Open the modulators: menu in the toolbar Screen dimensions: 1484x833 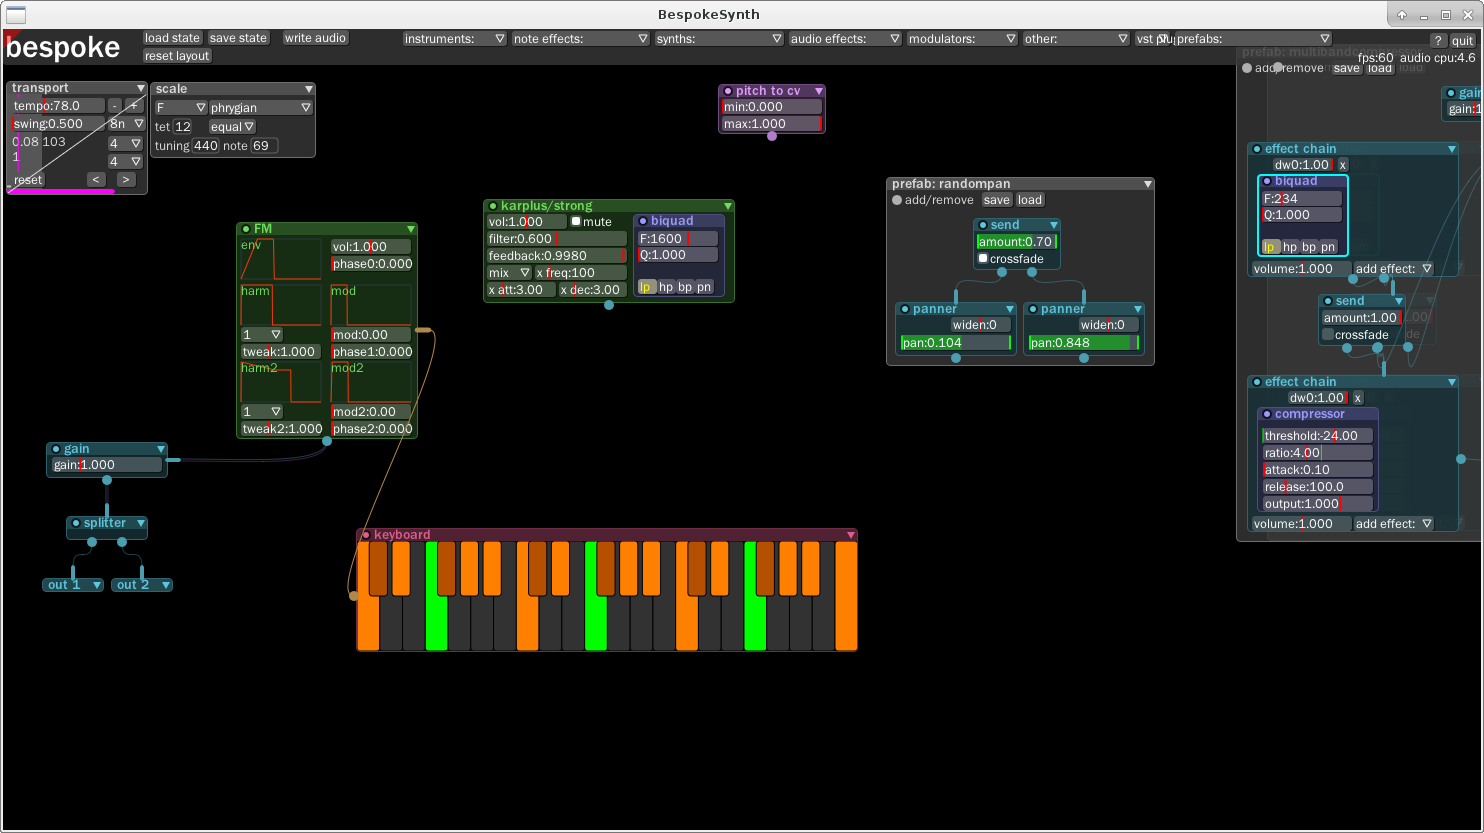point(960,39)
